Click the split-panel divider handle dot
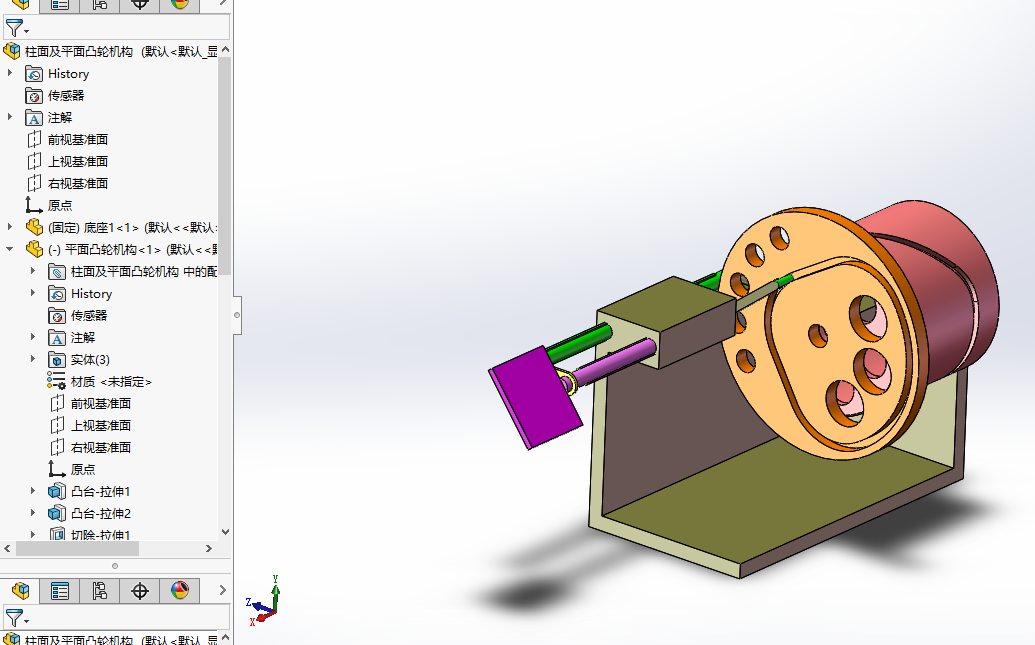Viewport: 1035px width, 645px height. pyautogui.click(x=115, y=566)
